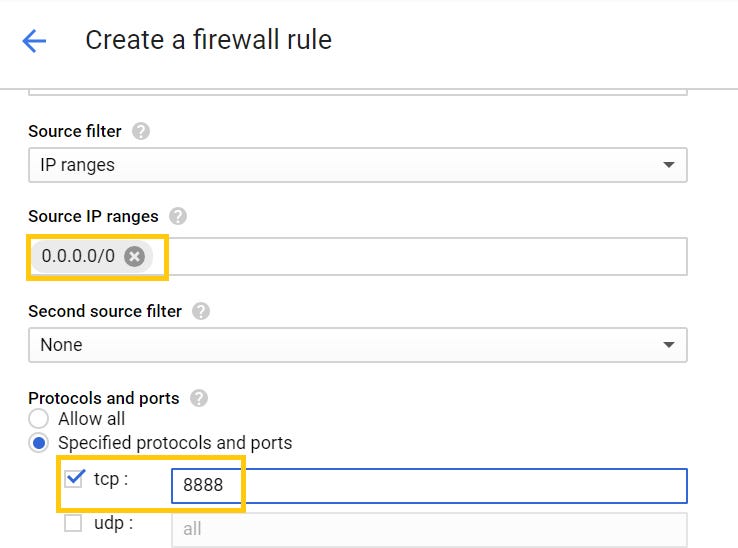This screenshot has height=548, width=738.
Task: Click the partially visible field above Source filter
Action: point(357,92)
